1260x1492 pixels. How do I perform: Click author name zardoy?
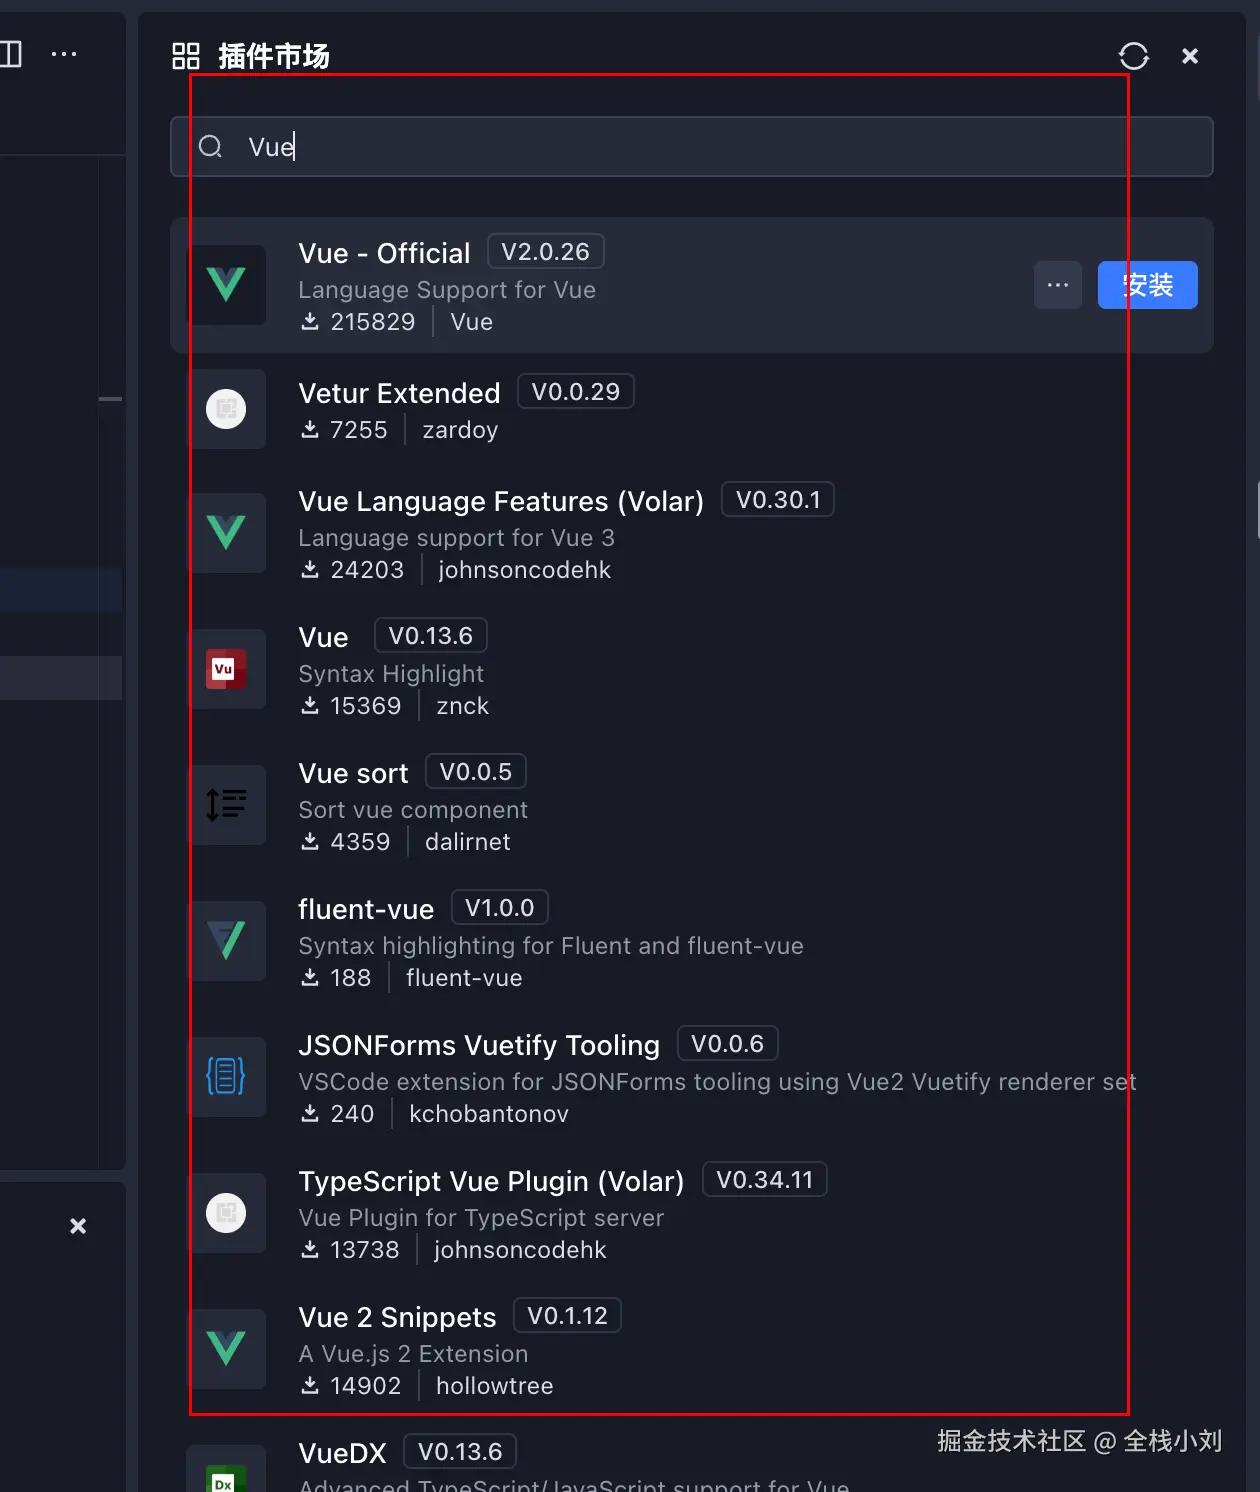point(460,430)
